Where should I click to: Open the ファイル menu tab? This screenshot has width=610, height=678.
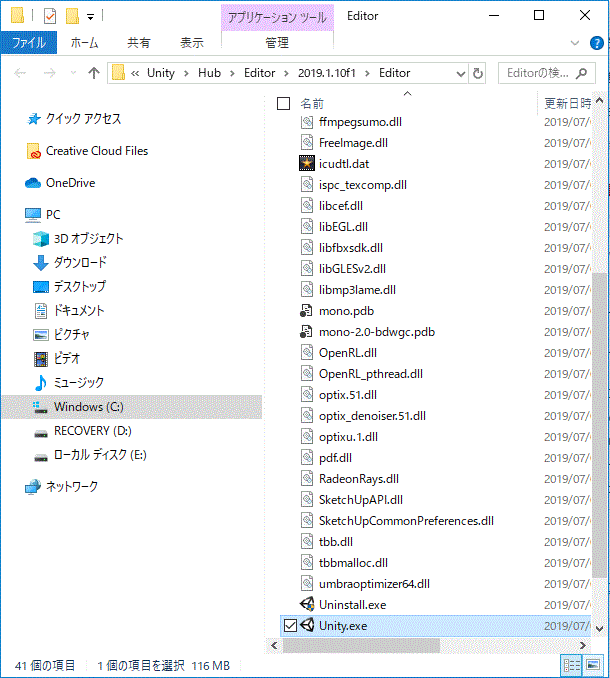[x=28, y=43]
